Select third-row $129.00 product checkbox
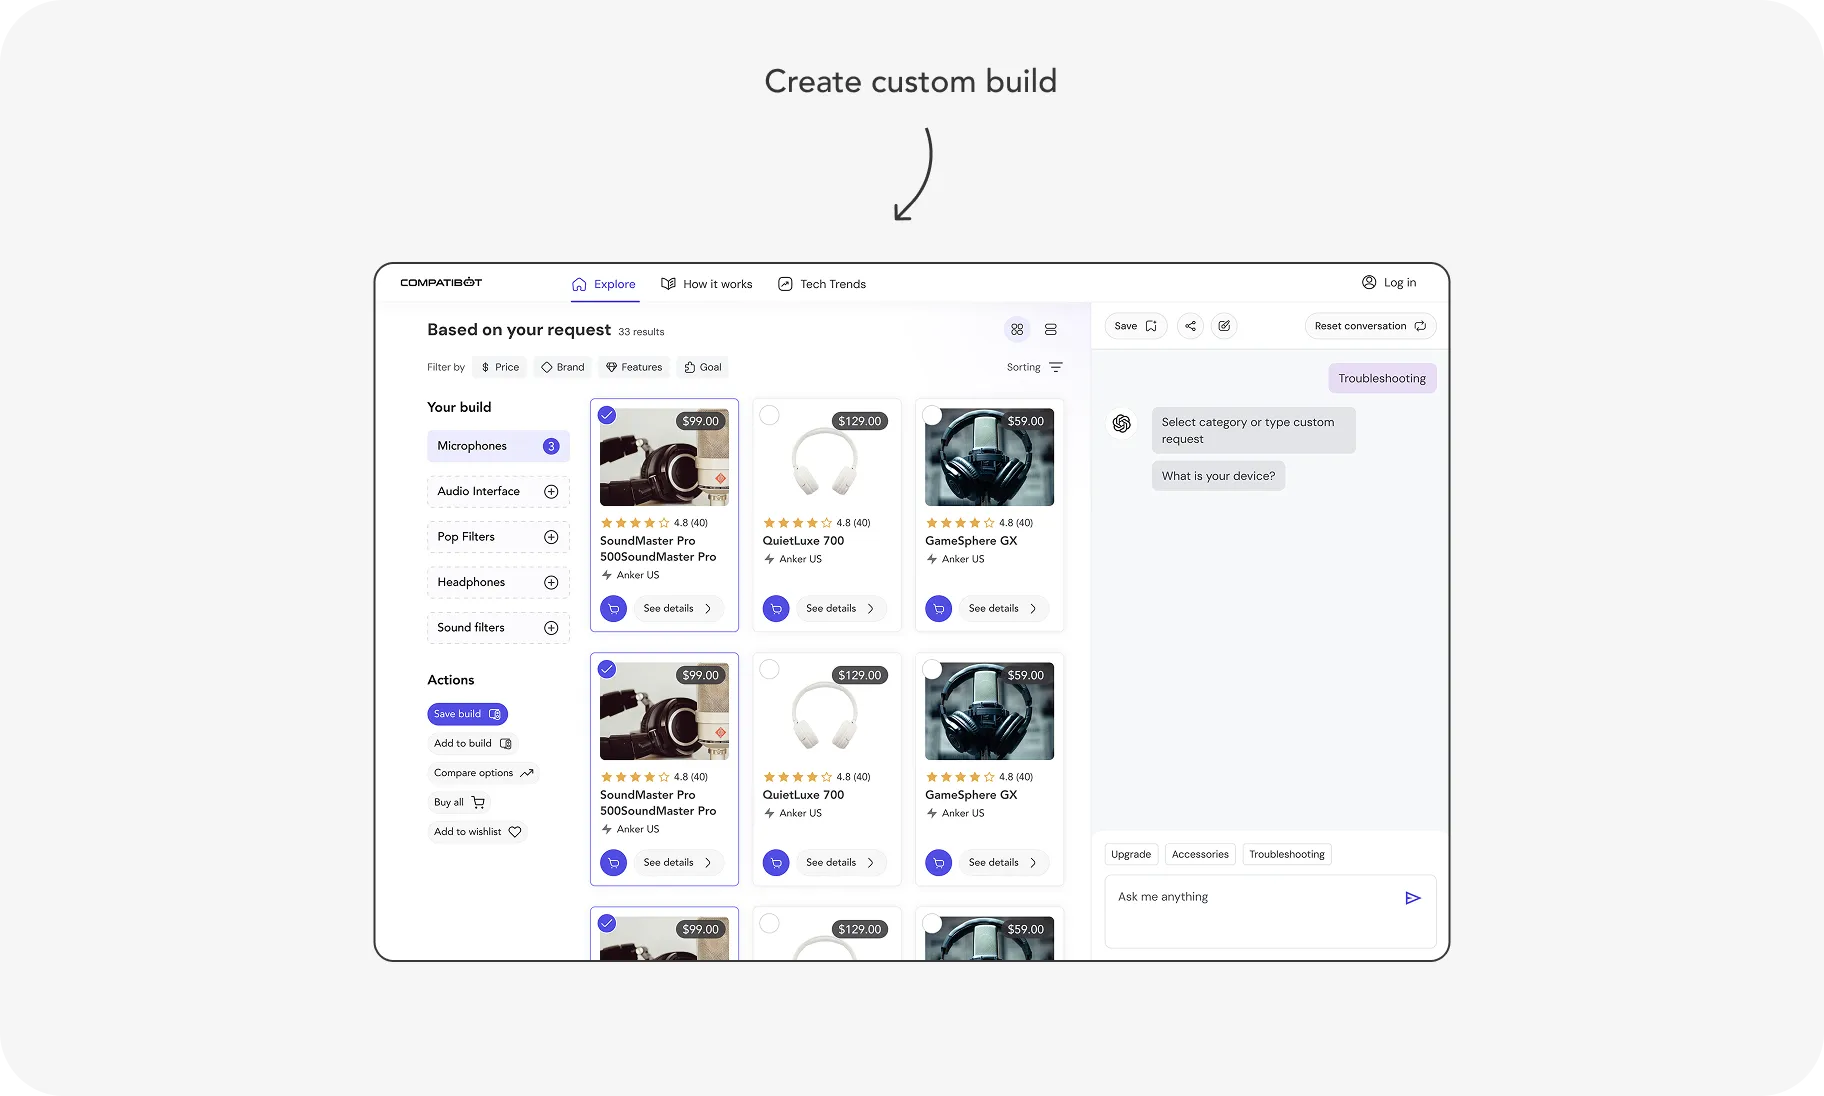 coord(769,923)
